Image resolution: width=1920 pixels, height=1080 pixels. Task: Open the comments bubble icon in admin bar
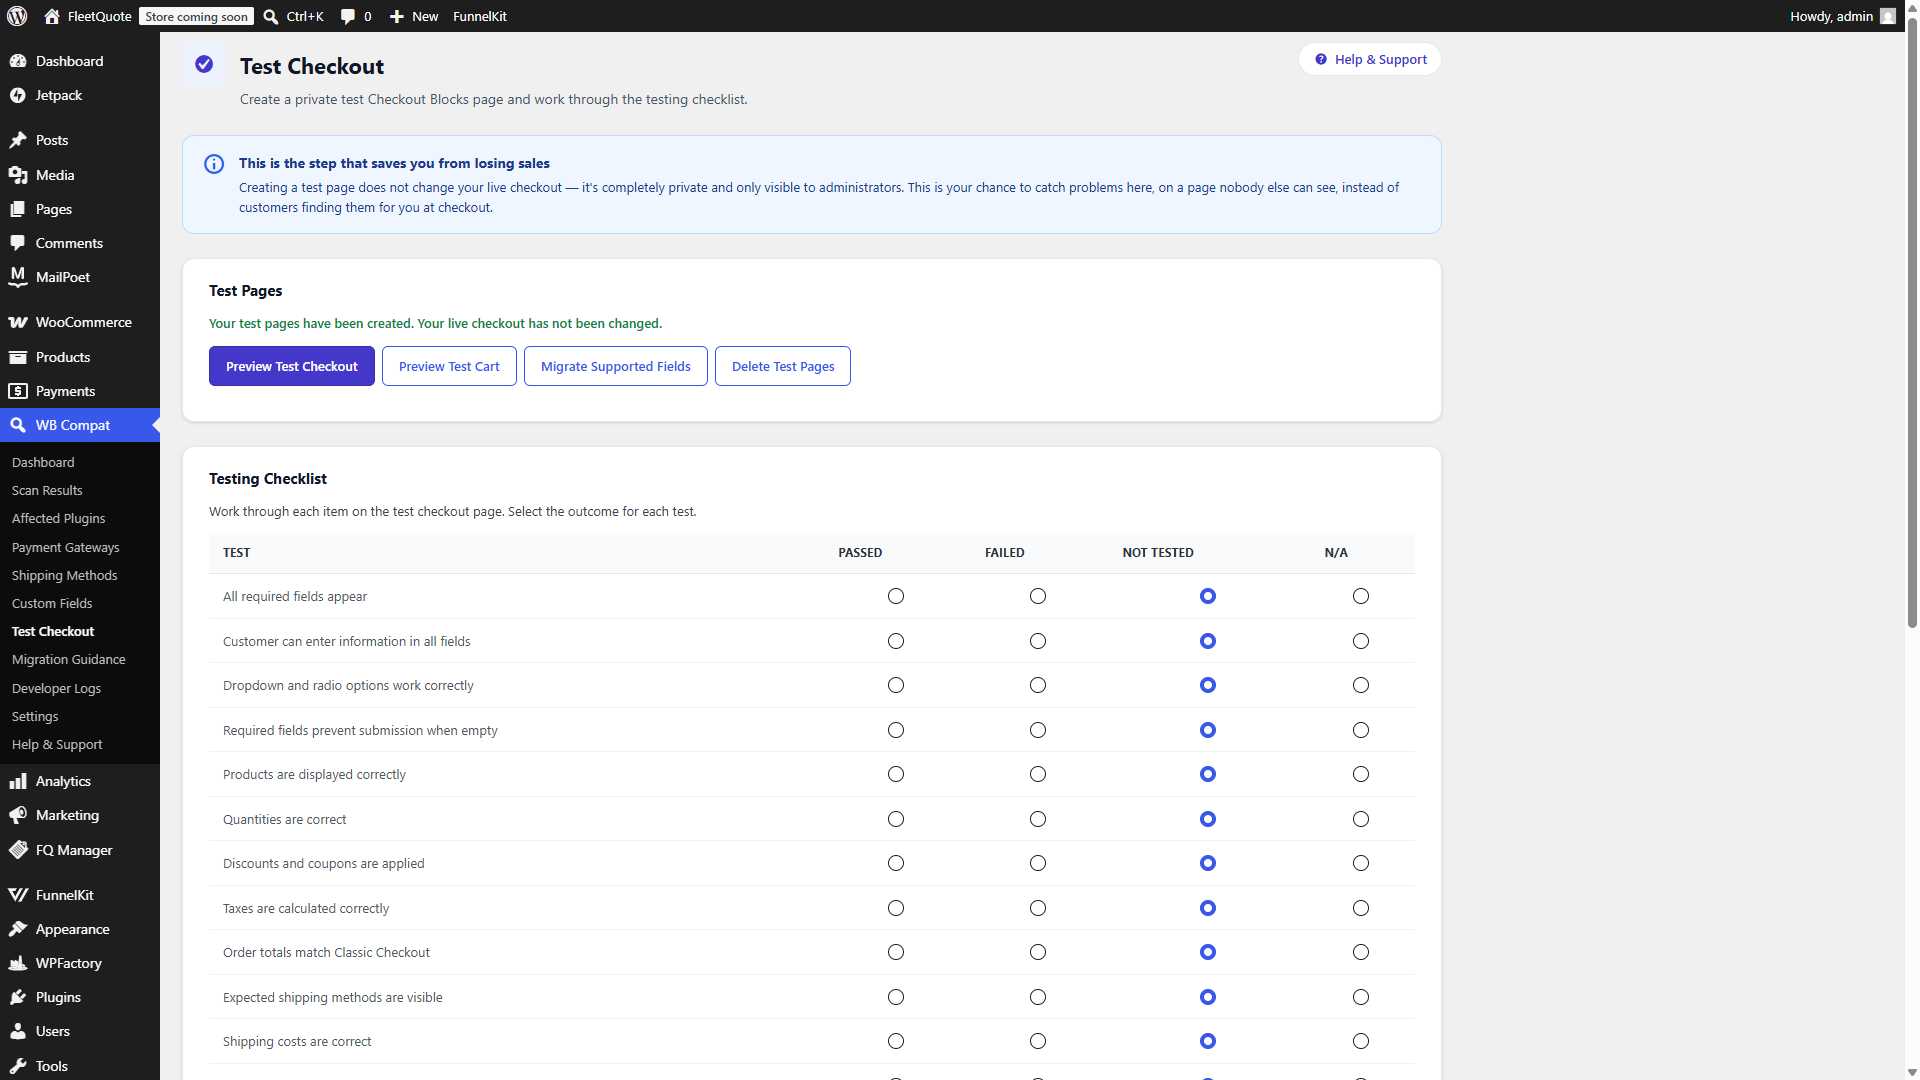347,16
